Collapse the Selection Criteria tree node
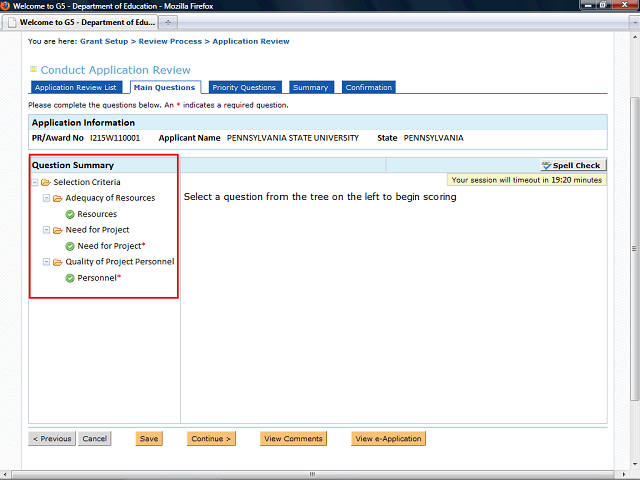Image resolution: width=640 pixels, height=480 pixels. [x=35, y=182]
